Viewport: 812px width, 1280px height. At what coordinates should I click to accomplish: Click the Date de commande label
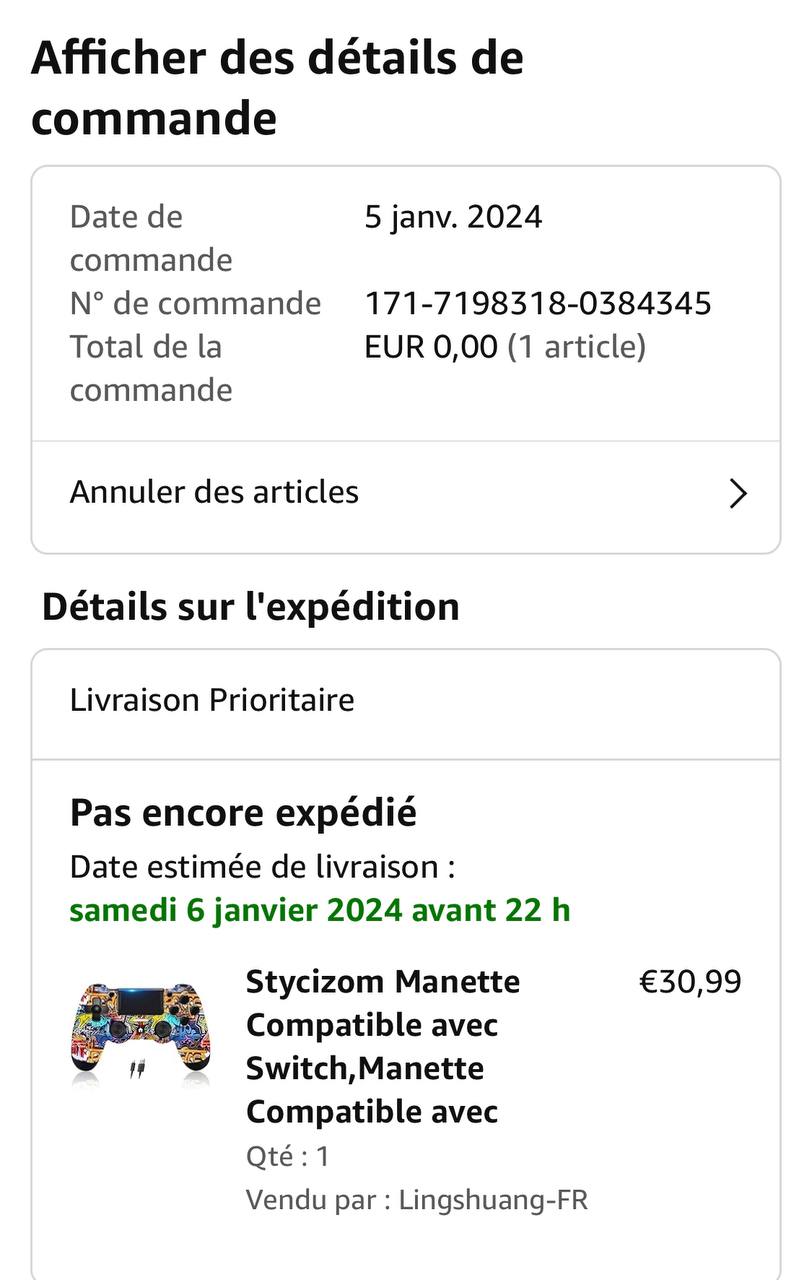click(x=150, y=238)
